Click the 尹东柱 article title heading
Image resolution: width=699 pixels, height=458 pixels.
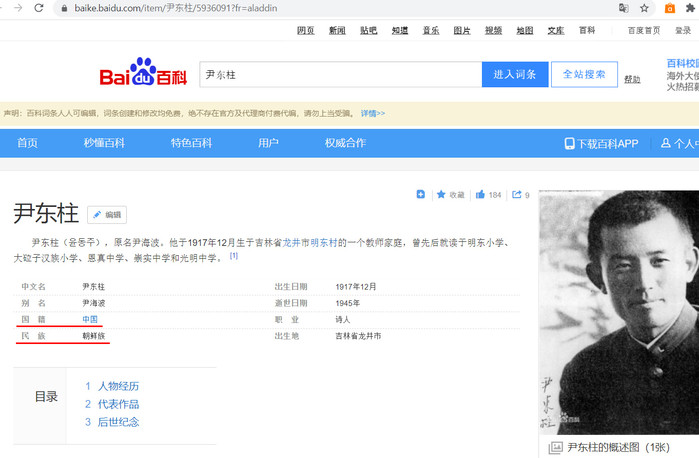tap(46, 213)
